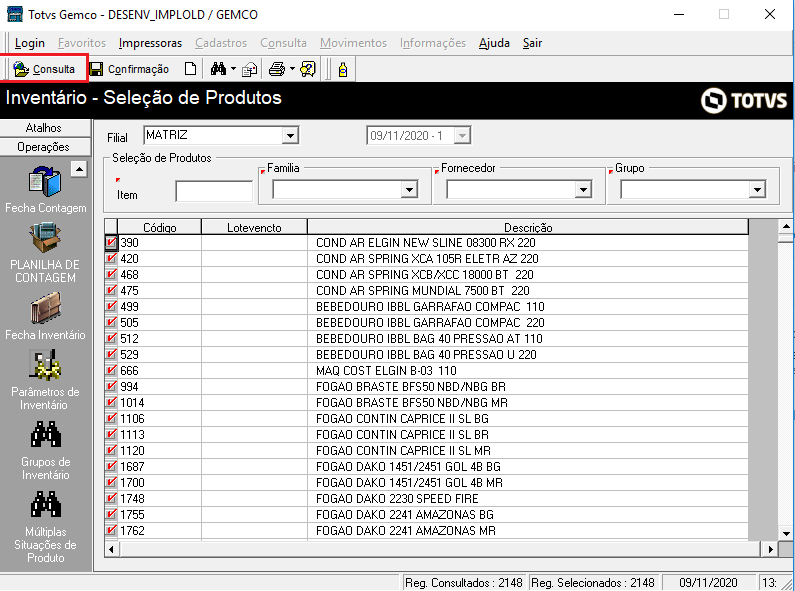The height and width of the screenshot is (591, 795).
Task: Open PLANILHA DE CONTAGEM icon
Action: 45,238
